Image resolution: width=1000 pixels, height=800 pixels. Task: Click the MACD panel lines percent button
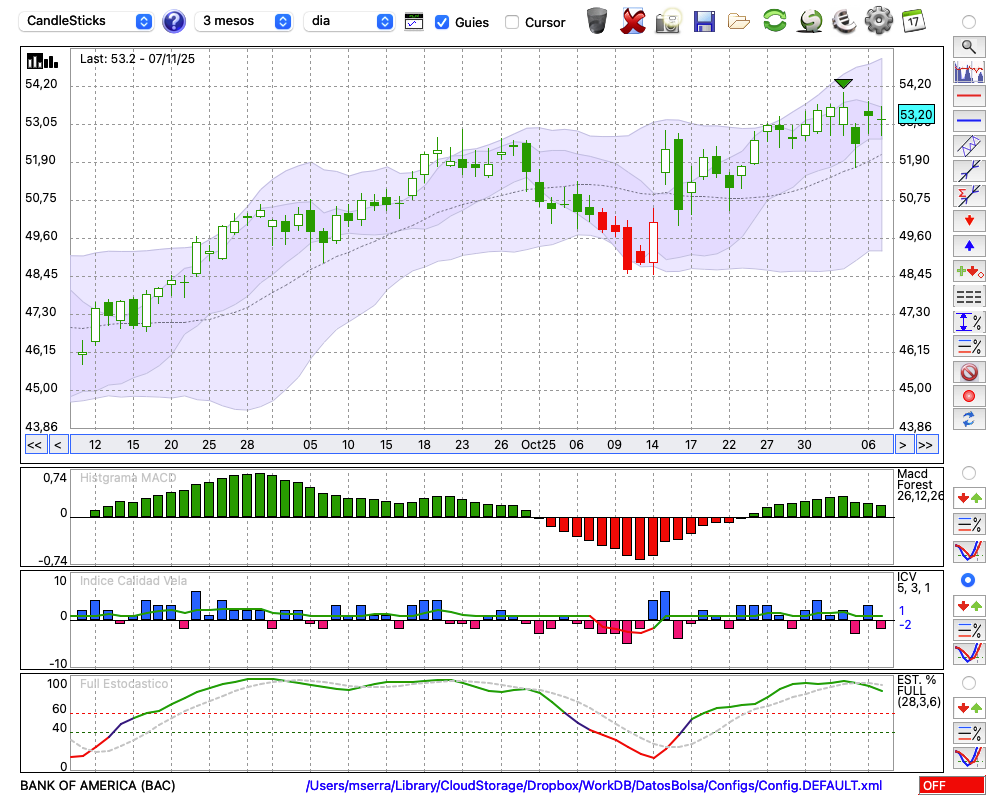pos(969,524)
